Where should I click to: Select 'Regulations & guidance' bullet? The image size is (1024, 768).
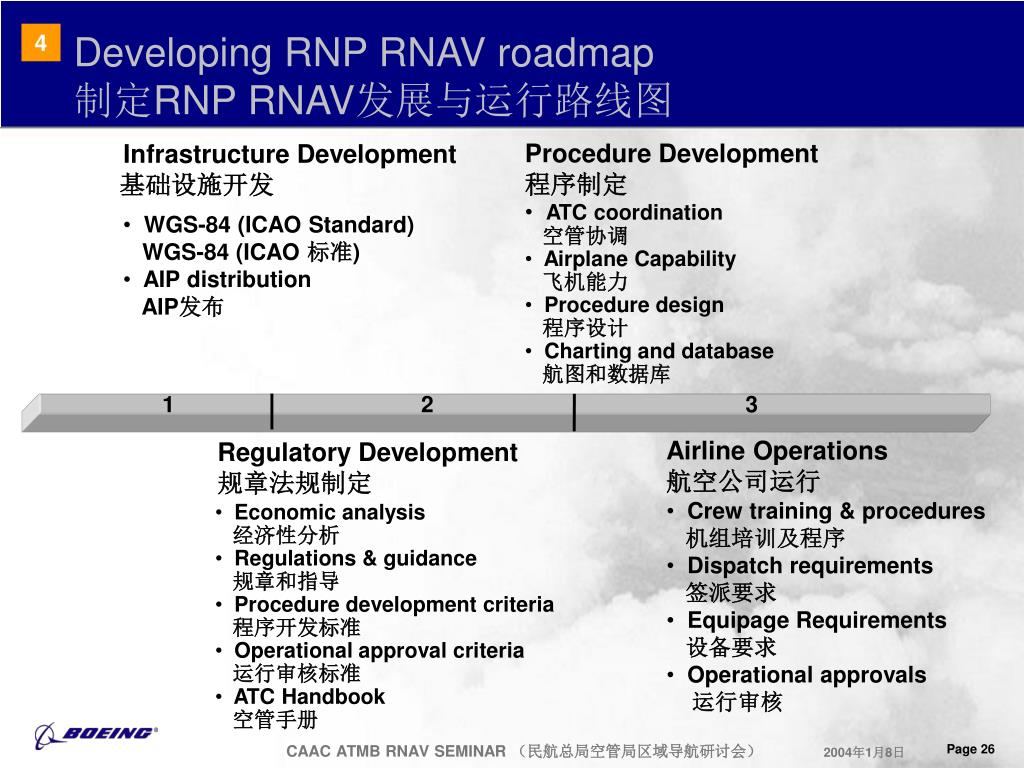click(355, 558)
